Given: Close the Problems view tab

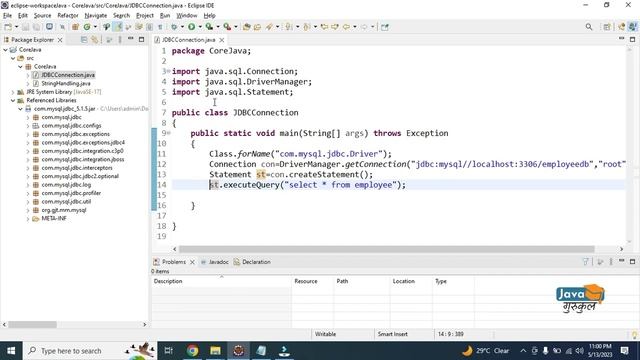Looking at the screenshot, I should click(192, 262).
